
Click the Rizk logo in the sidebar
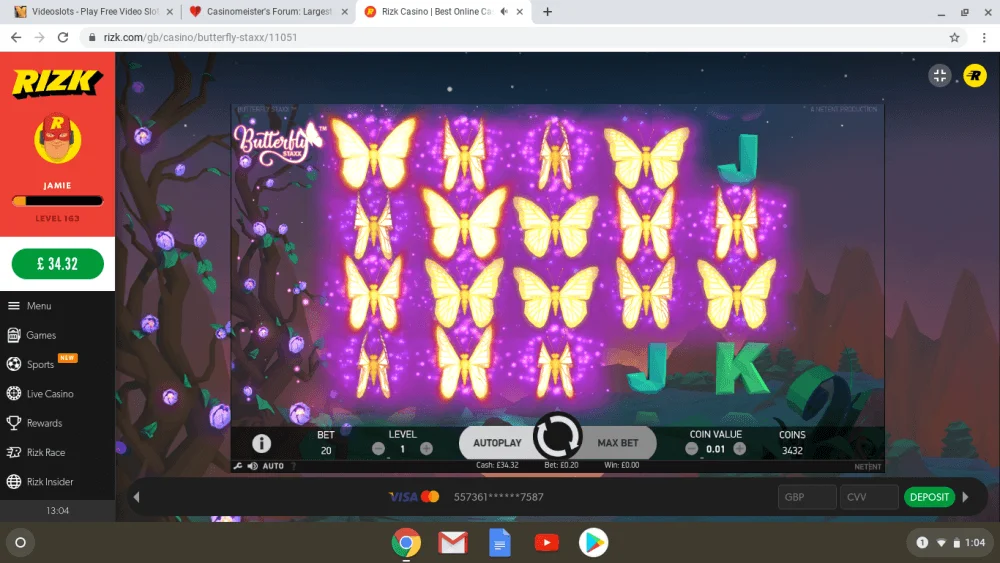point(57,82)
